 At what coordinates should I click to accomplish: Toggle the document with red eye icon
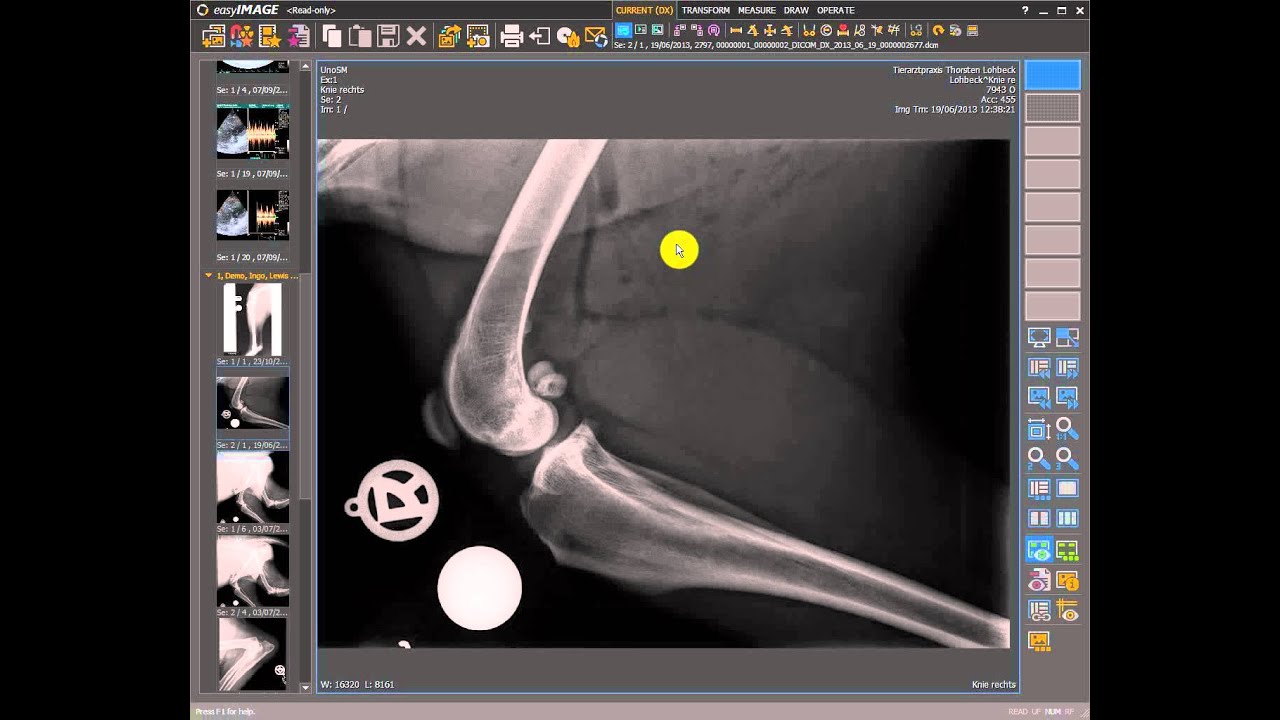[x=1039, y=580]
